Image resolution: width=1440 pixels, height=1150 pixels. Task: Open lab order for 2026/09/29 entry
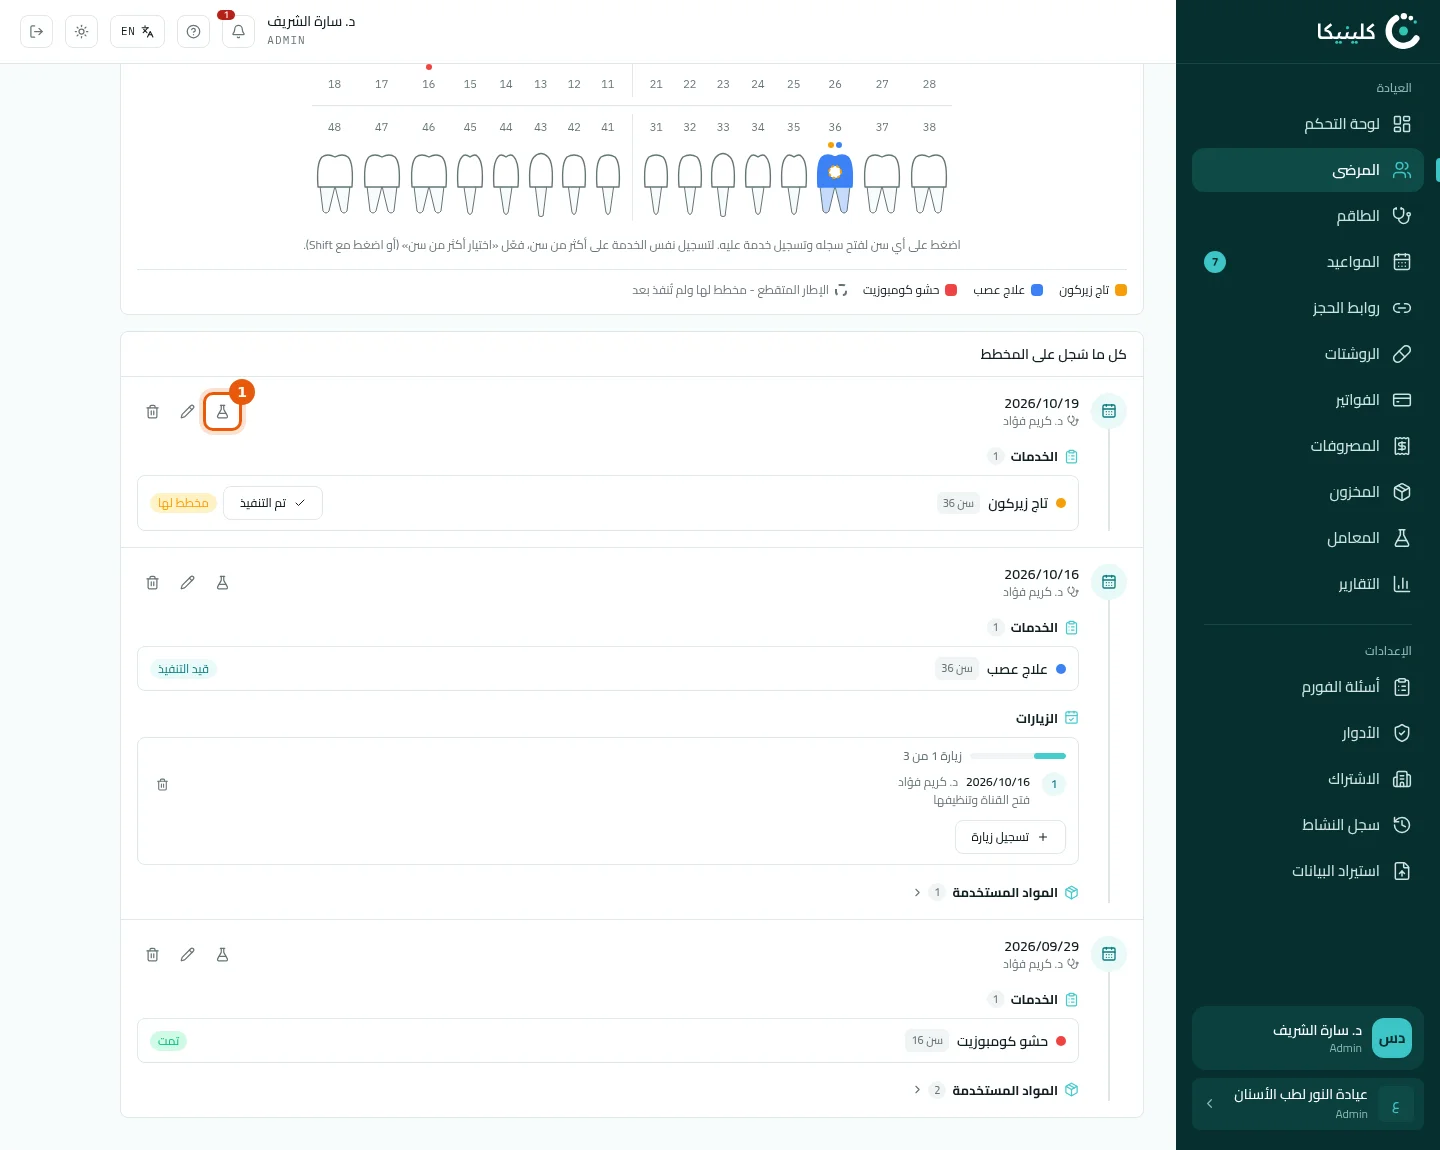tap(222, 955)
